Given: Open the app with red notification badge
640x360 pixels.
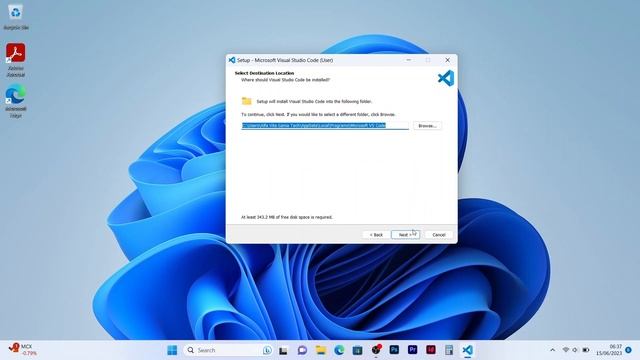Looking at the screenshot, I should coord(376,350).
